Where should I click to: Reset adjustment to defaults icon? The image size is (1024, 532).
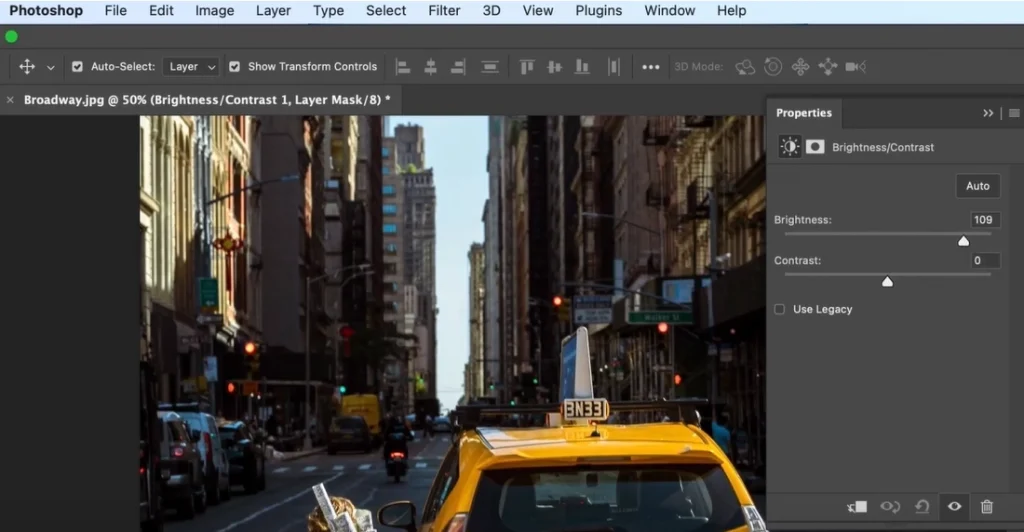click(x=922, y=507)
